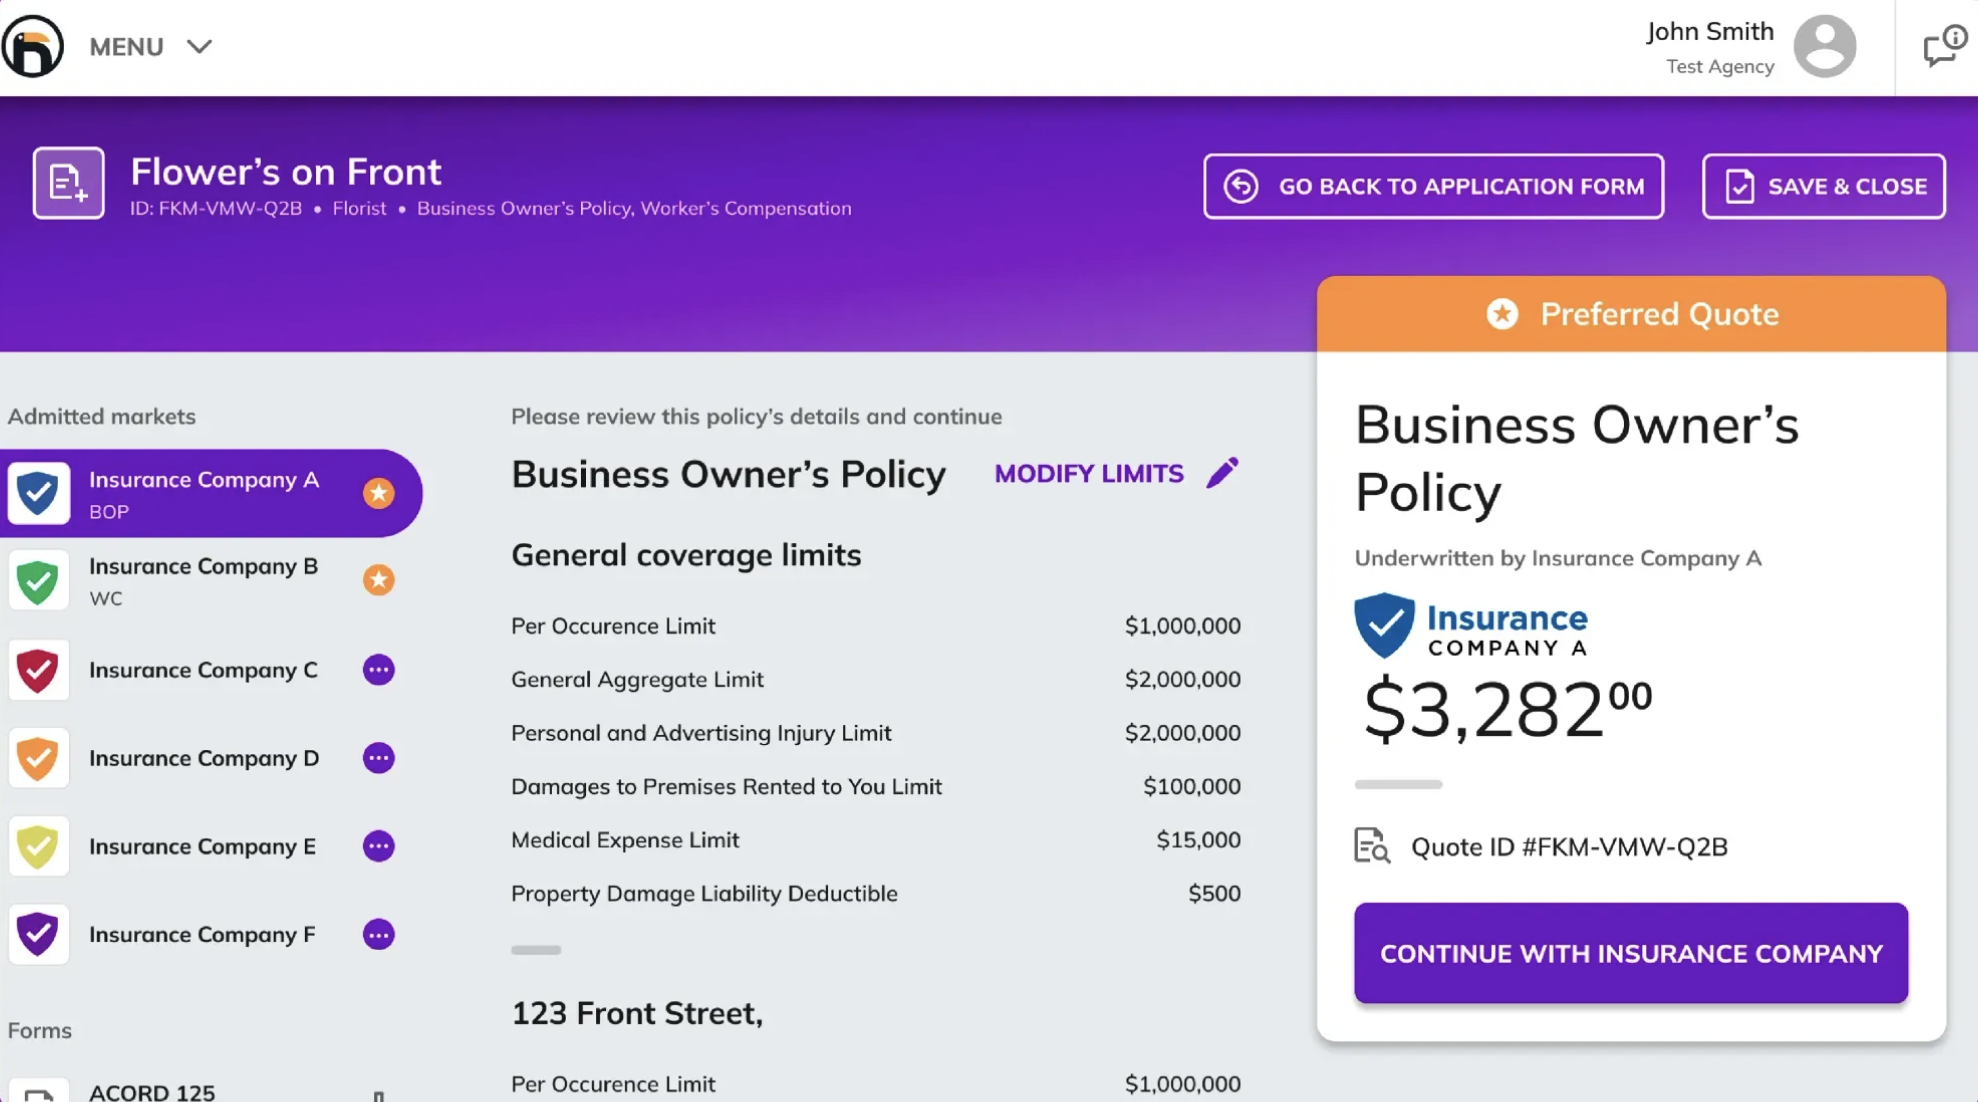Open more options for Insurance Company E
This screenshot has width=1978, height=1102.
pyautogui.click(x=378, y=846)
